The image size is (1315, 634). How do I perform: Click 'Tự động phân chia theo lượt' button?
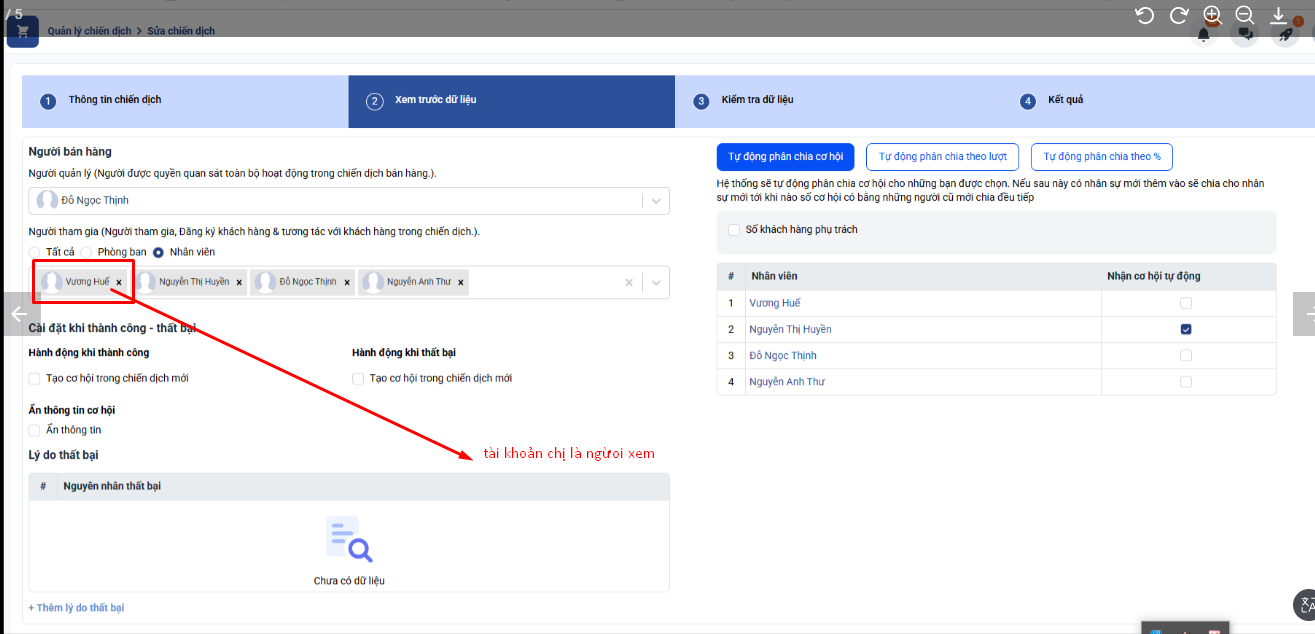942,157
